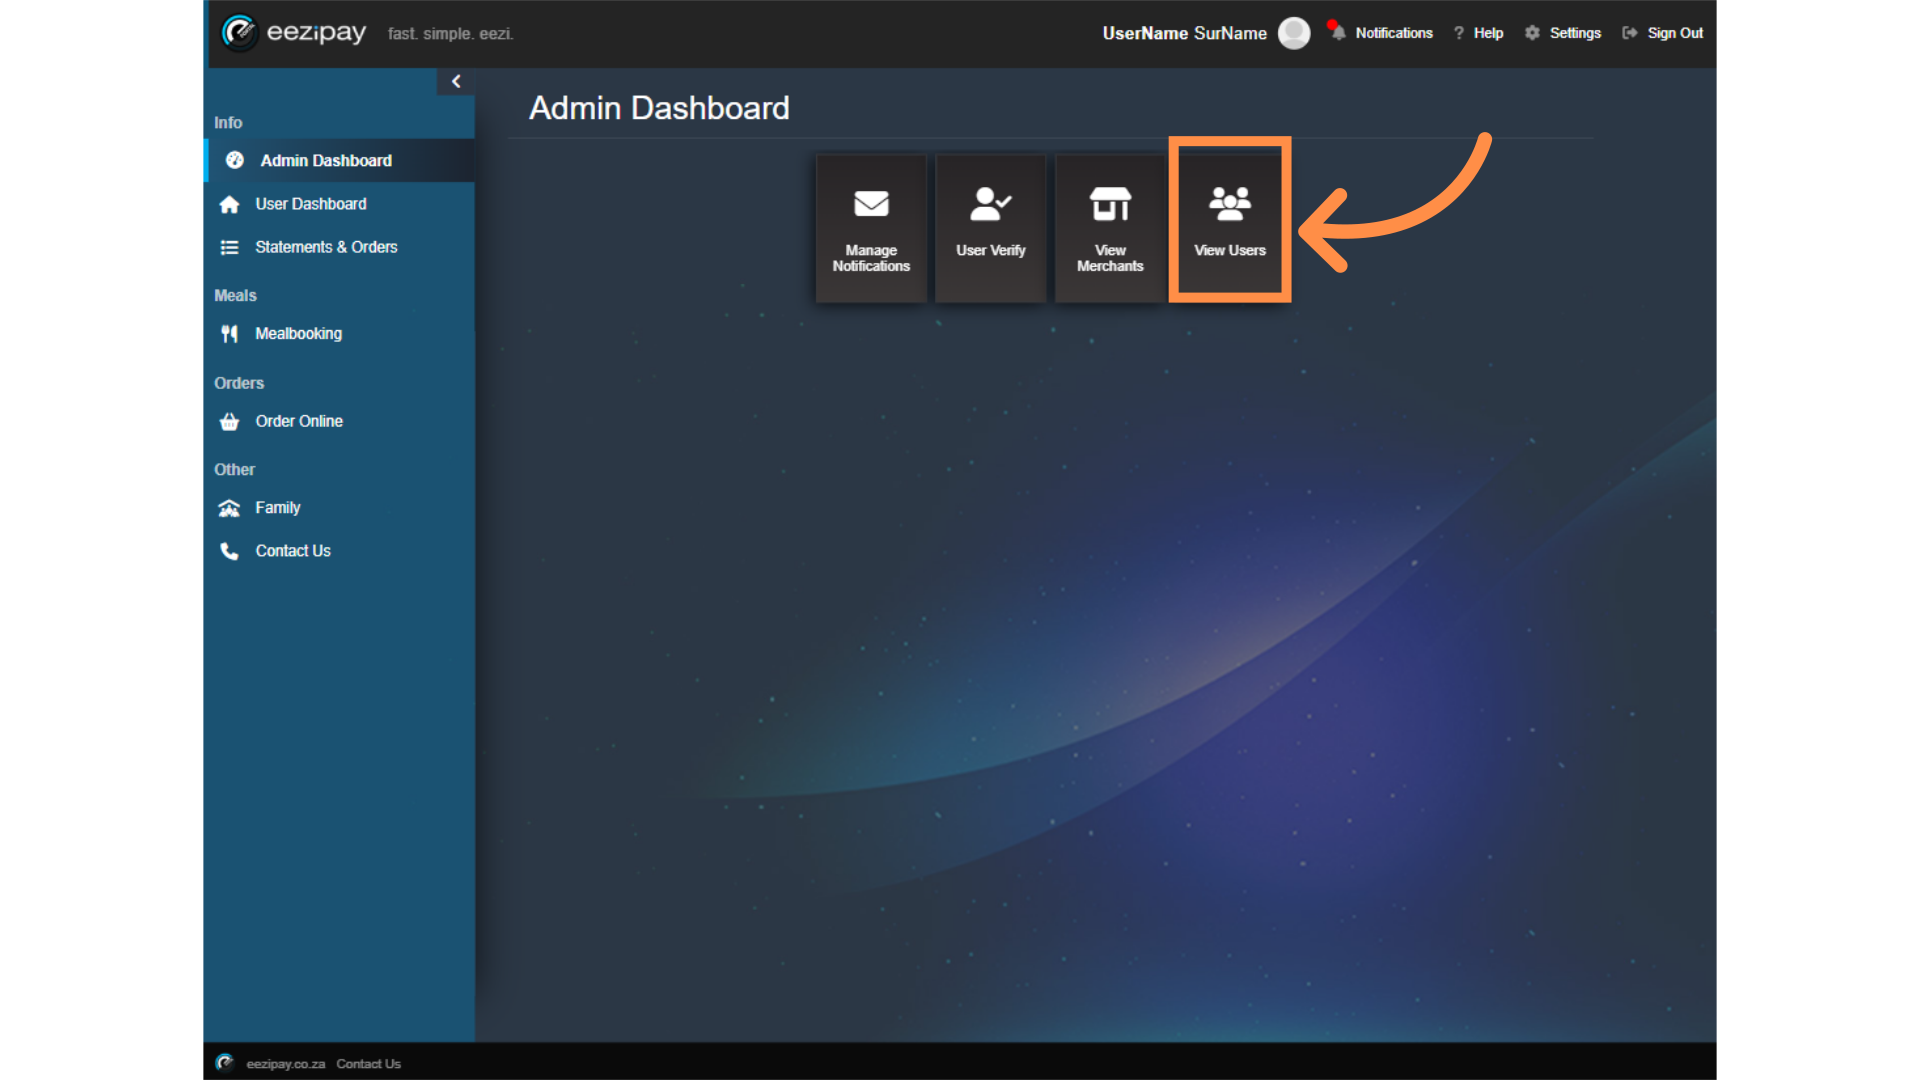1920x1080 pixels.
Task: Click the Settings gear icon
Action: (1532, 33)
